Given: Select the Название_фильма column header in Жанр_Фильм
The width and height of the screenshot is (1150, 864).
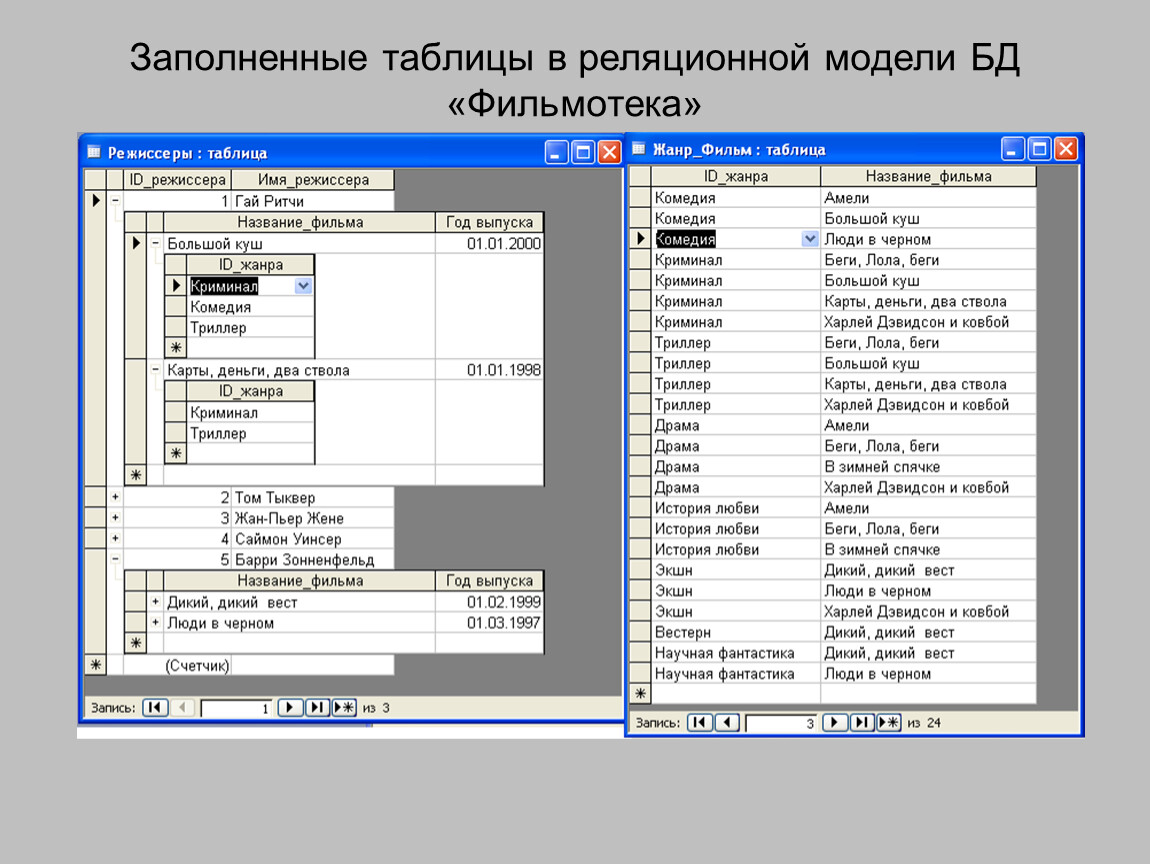Looking at the screenshot, I should click(928, 177).
